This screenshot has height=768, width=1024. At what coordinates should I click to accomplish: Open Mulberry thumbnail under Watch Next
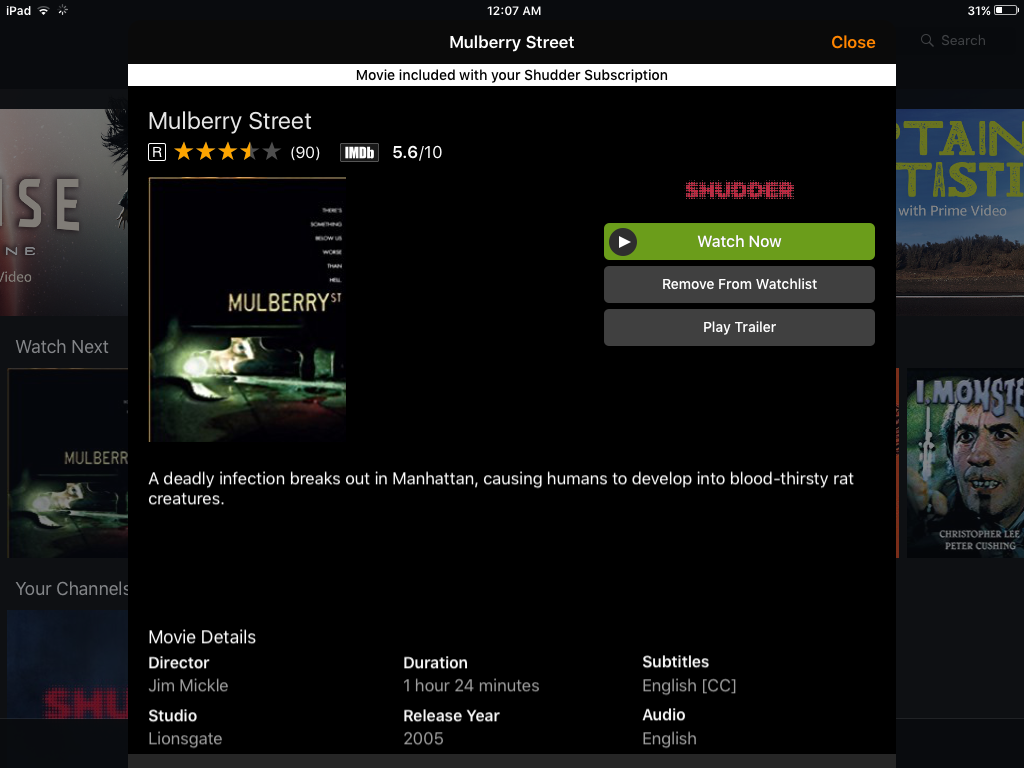[x=68, y=462]
